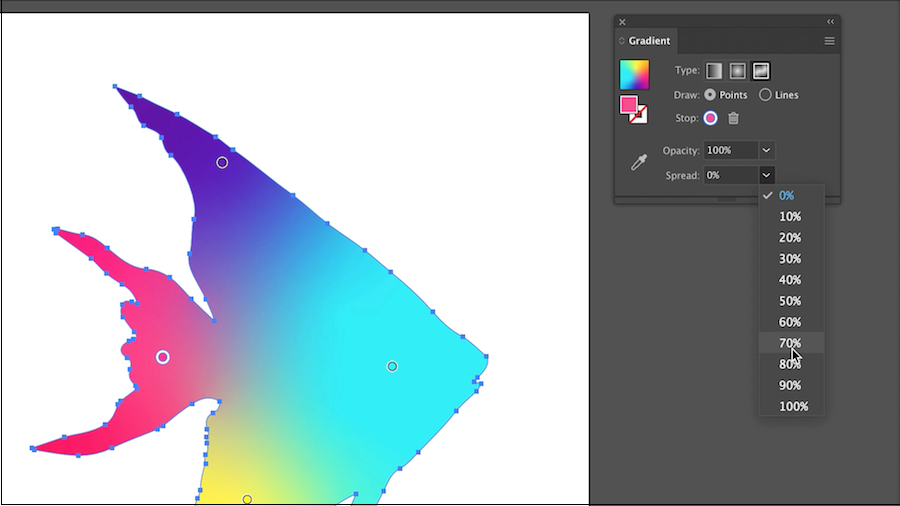Delete the selected gradient stop
Screen dimensions: 900x506
734,118
